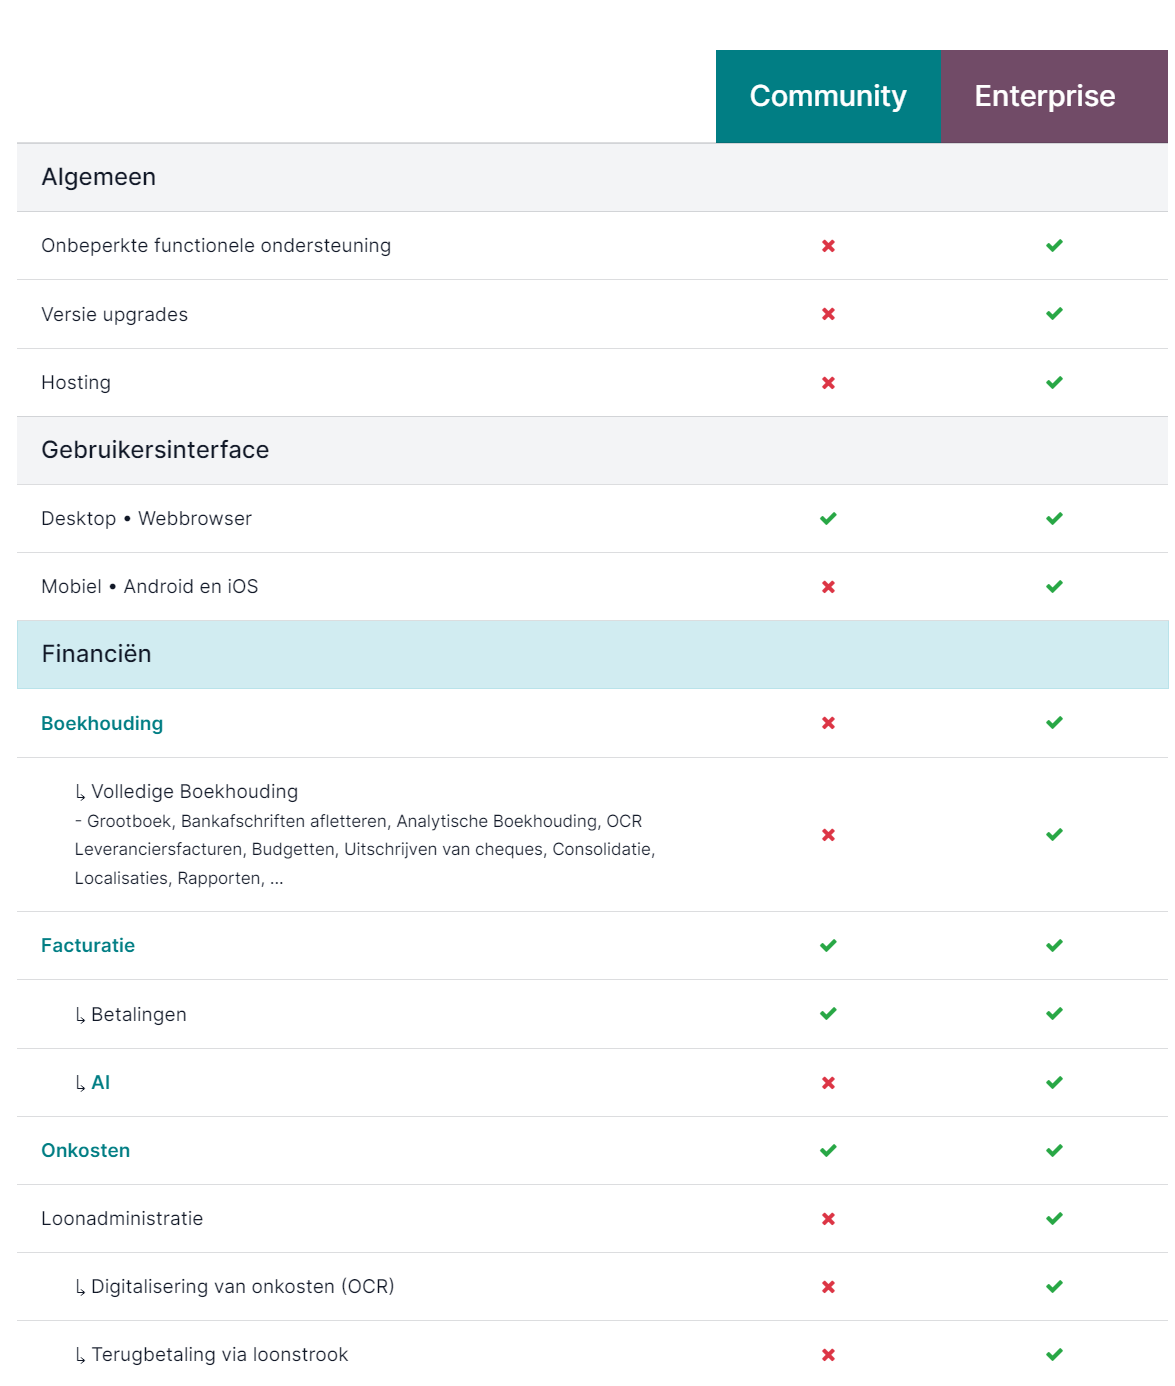This screenshot has height=1386, width=1175.
Task: Click Enterprise check for Terugbetaling via loonstrook
Action: [1054, 1355]
